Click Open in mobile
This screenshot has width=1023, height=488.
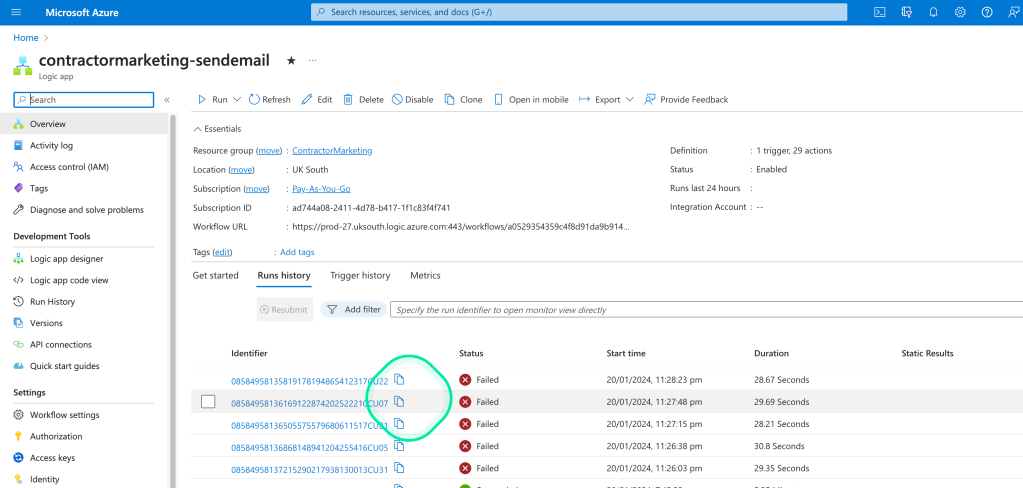click(531, 100)
